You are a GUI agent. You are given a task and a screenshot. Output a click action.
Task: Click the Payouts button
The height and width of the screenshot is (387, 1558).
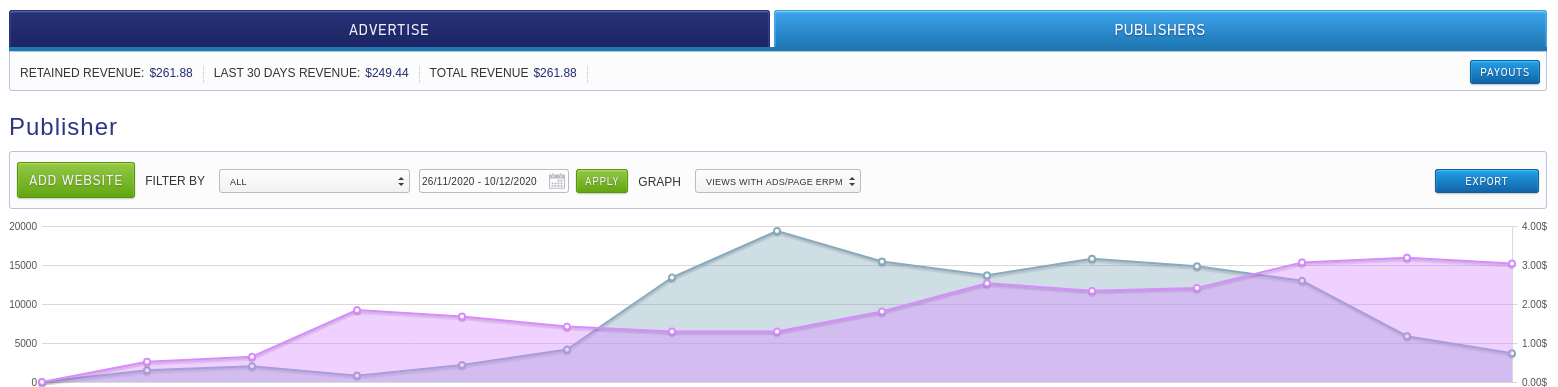click(x=1504, y=72)
